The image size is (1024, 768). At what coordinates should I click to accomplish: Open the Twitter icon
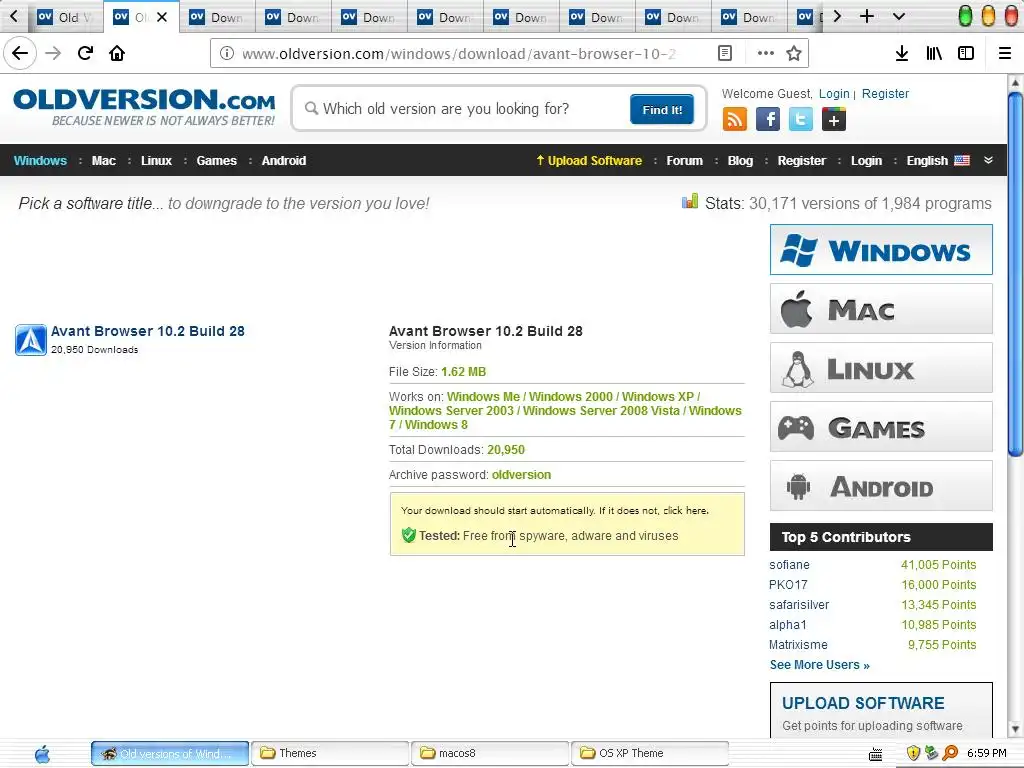pos(801,119)
